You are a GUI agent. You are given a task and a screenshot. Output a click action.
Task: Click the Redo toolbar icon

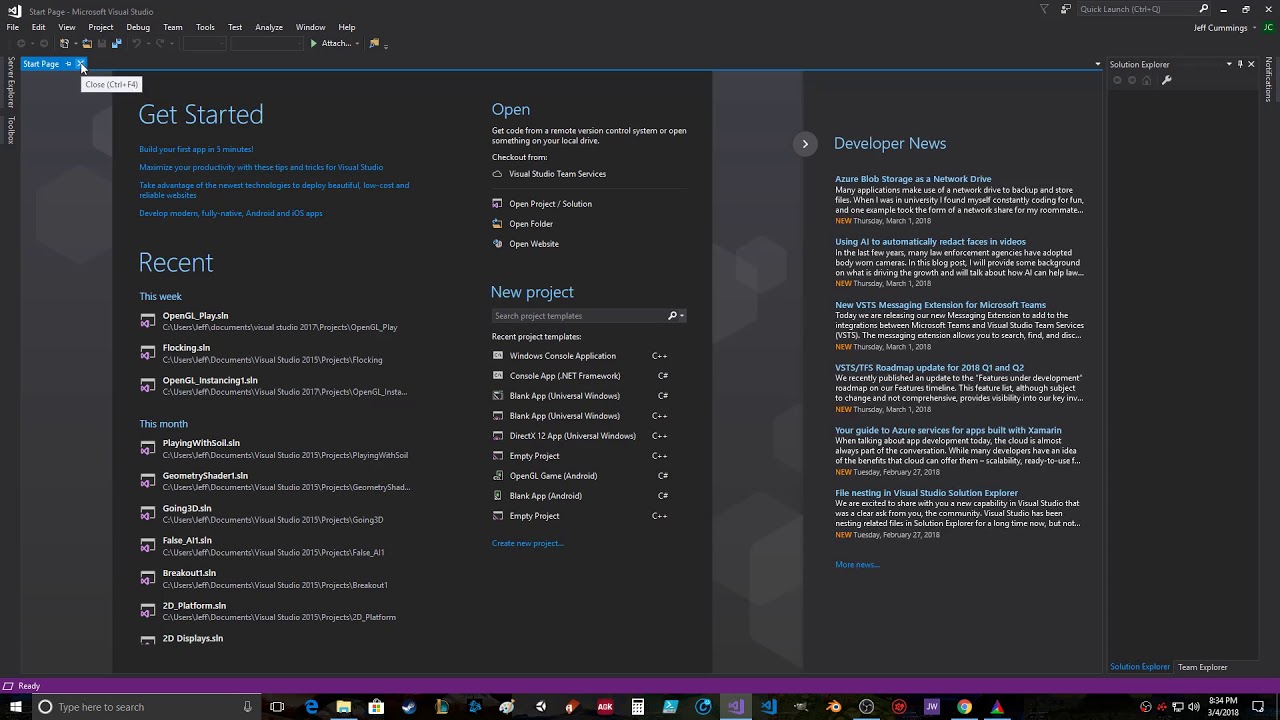(x=160, y=43)
